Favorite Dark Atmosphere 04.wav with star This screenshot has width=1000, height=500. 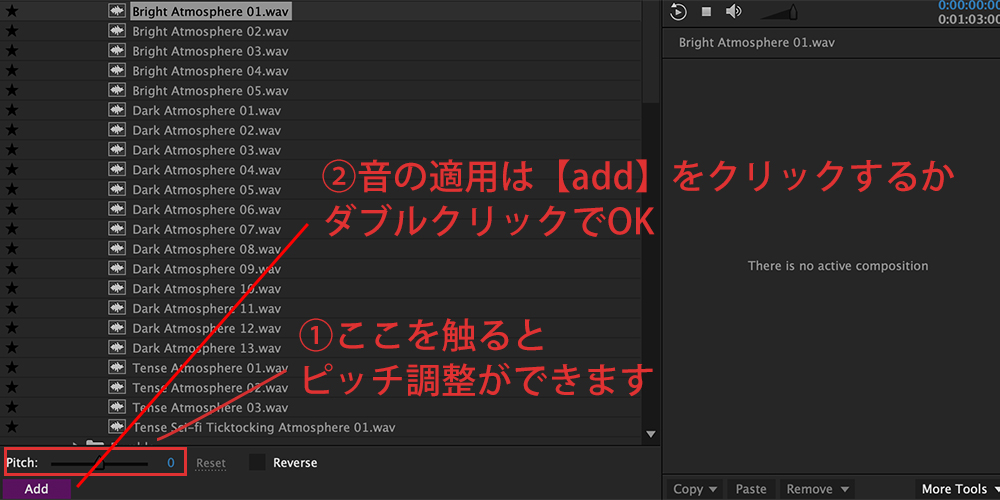pos(11,169)
